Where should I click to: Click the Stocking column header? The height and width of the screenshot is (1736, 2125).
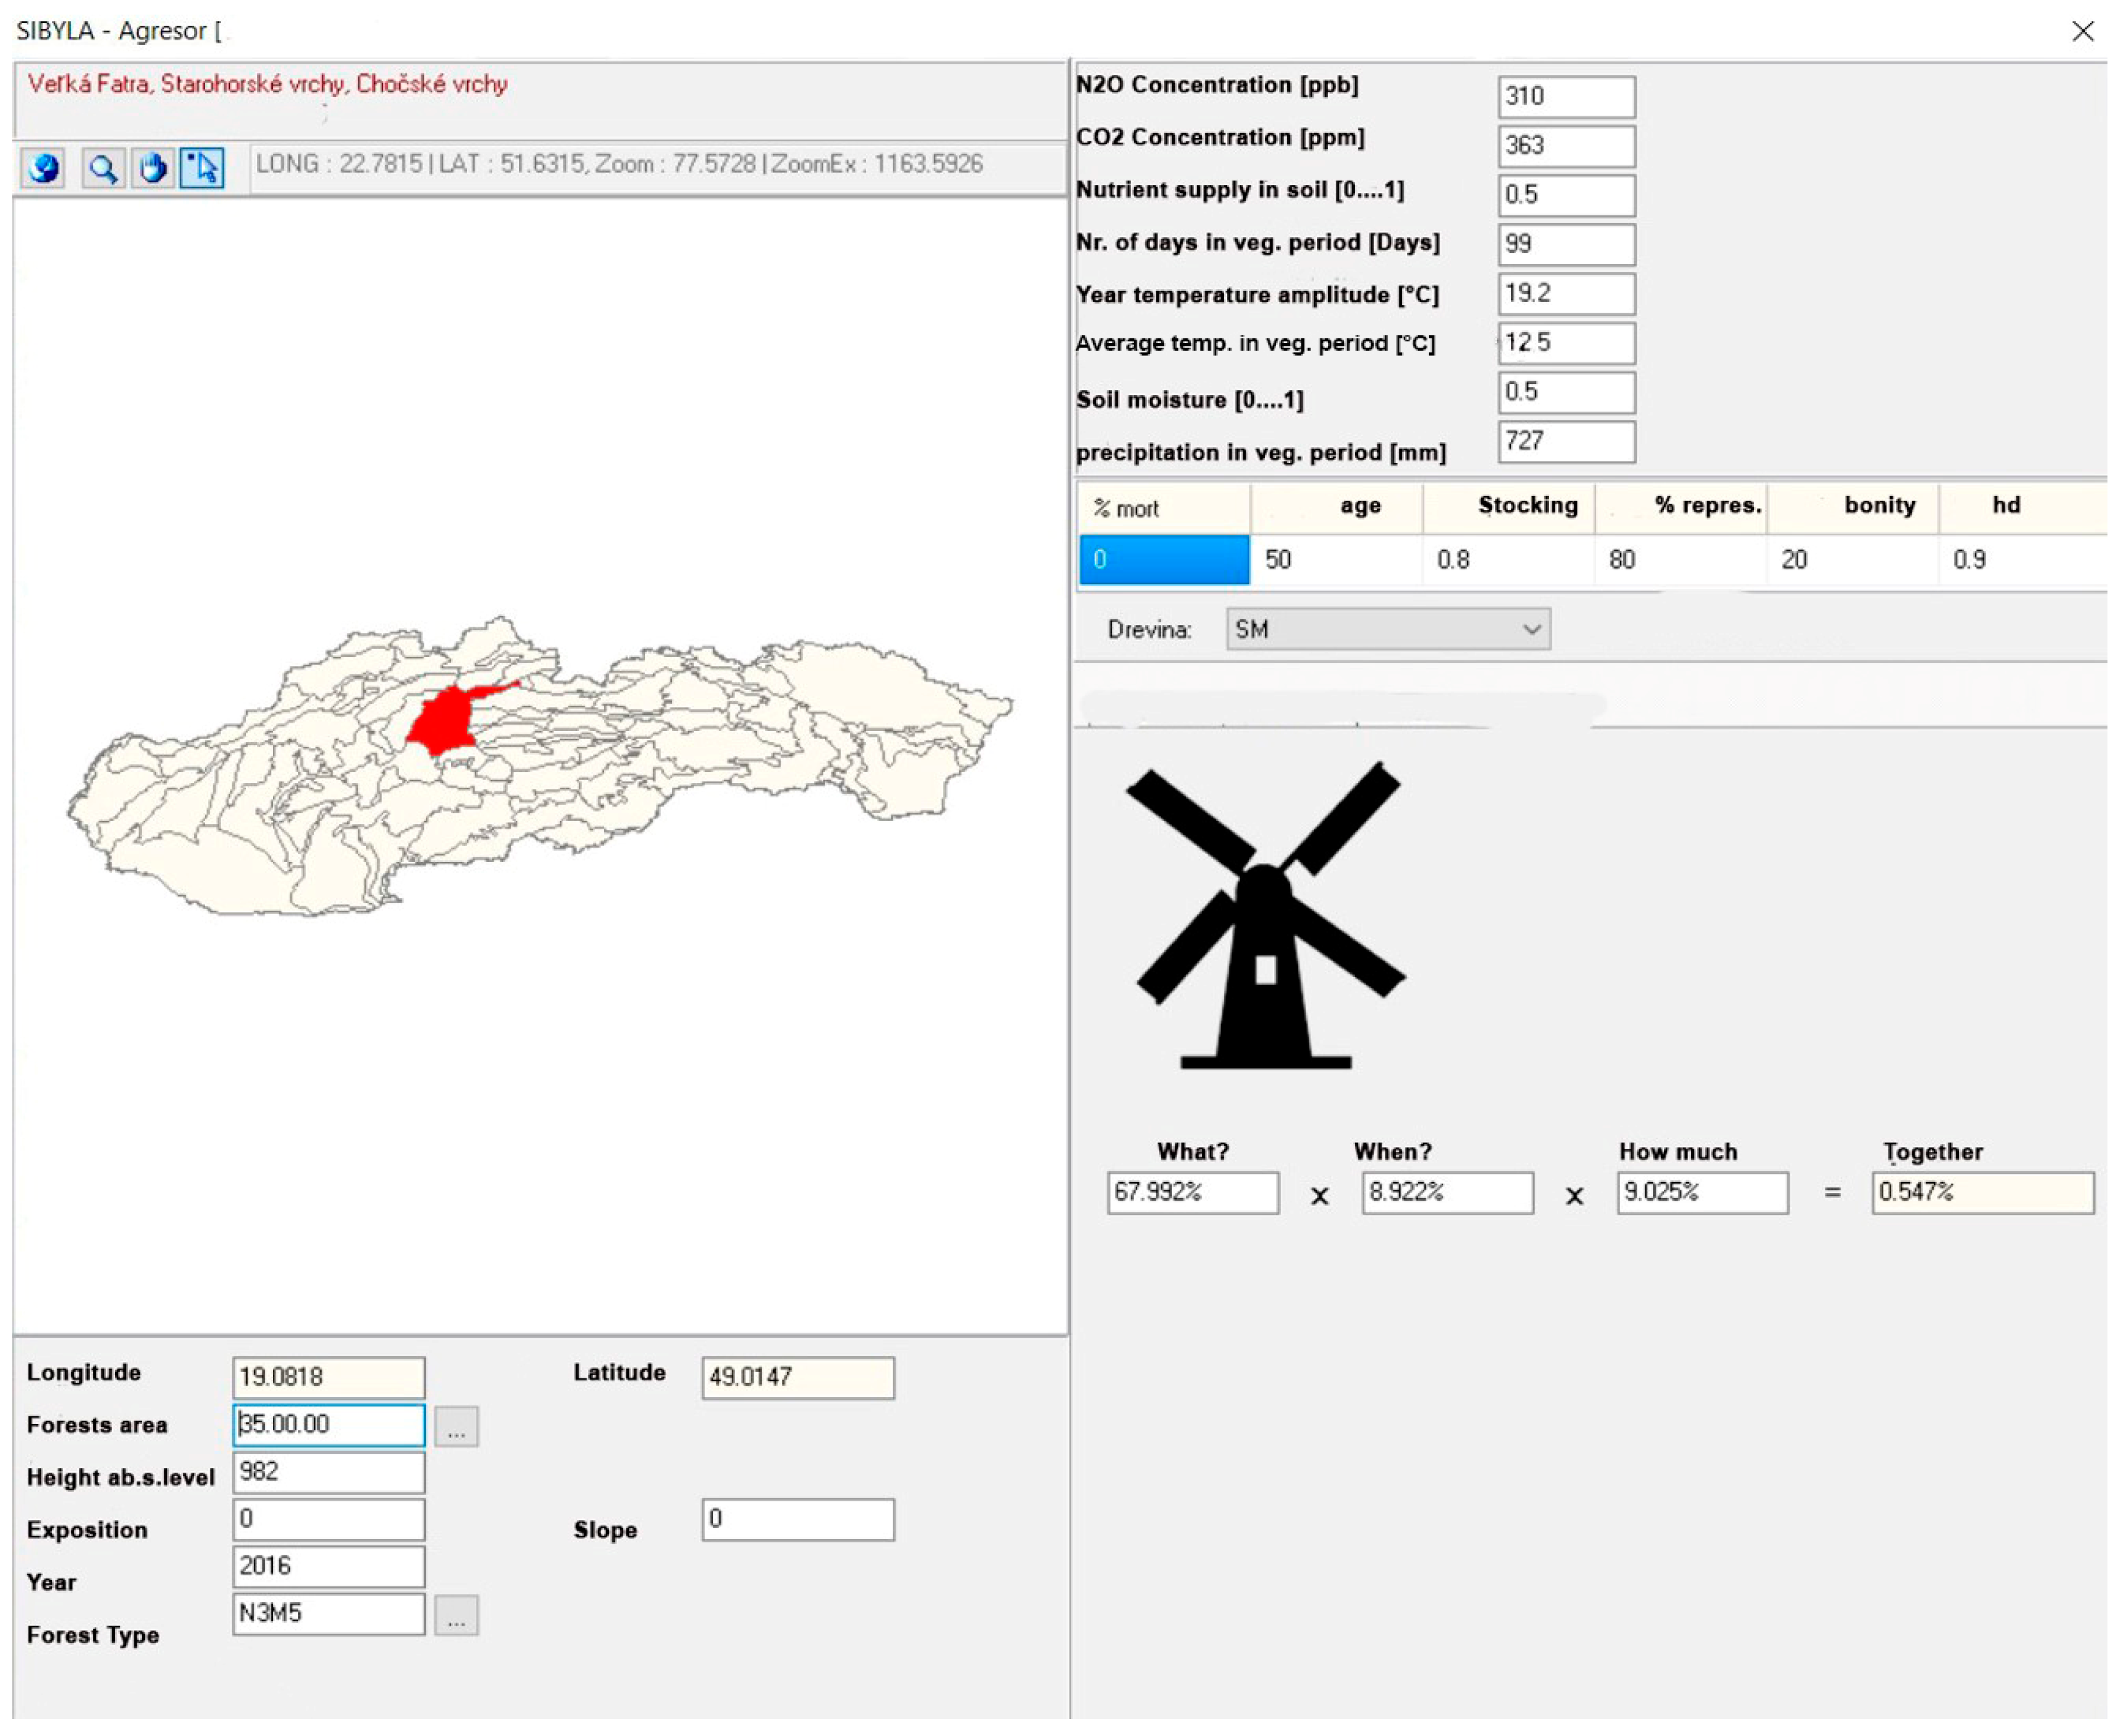pos(1527,507)
